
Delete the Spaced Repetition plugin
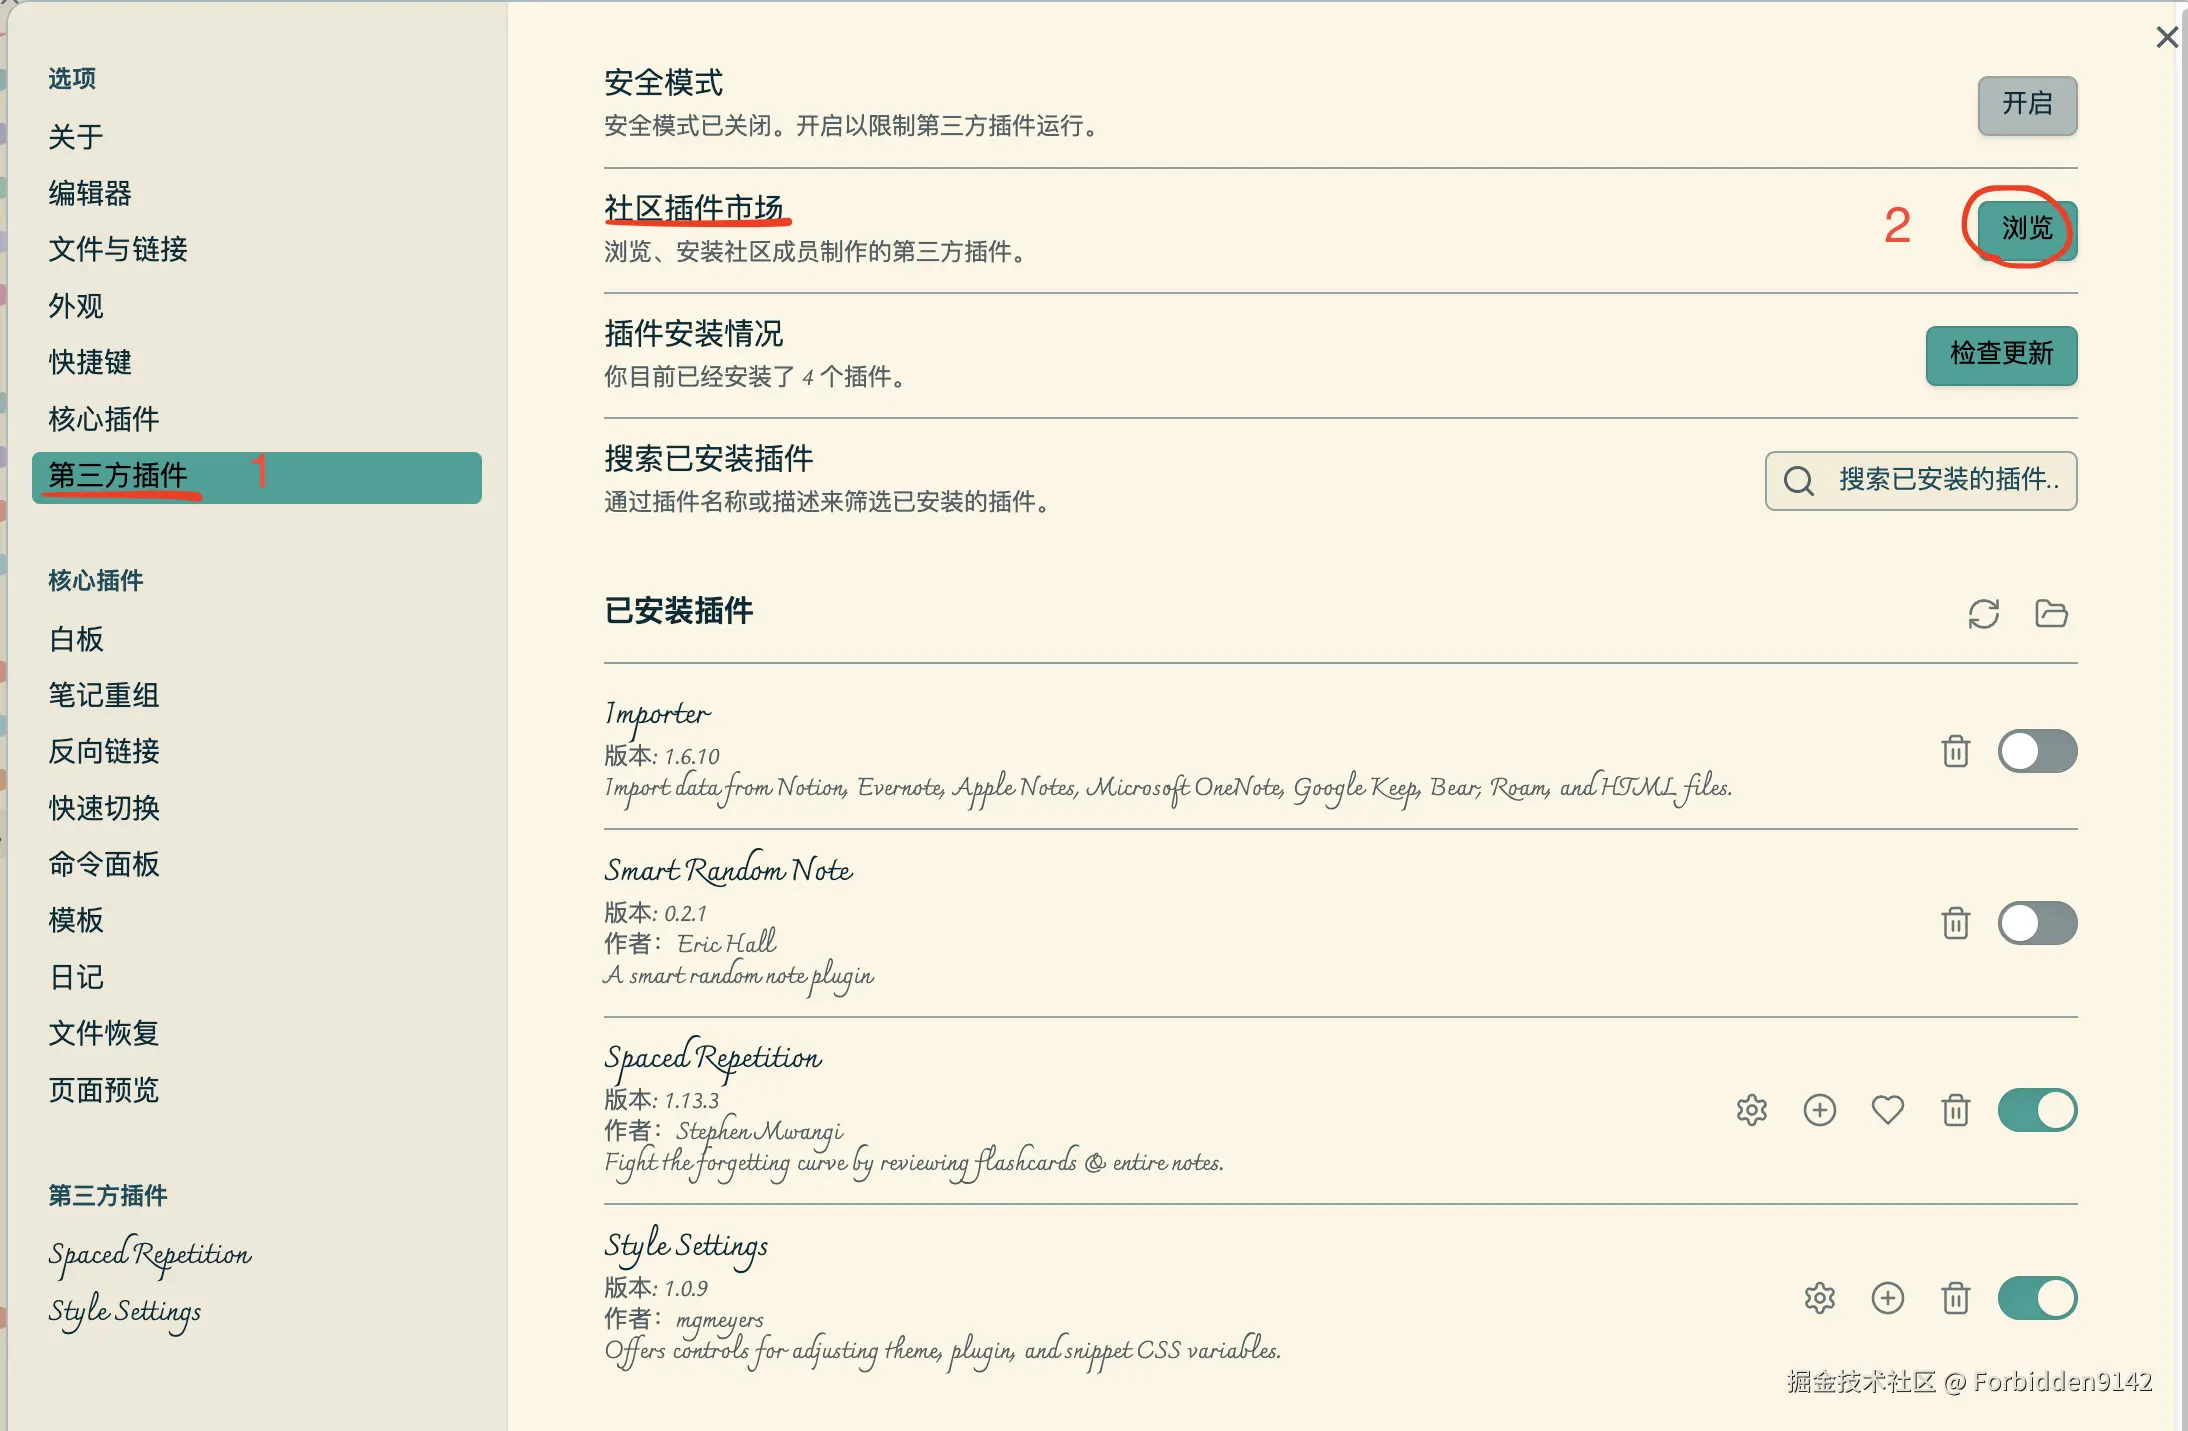[x=1956, y=1110]
